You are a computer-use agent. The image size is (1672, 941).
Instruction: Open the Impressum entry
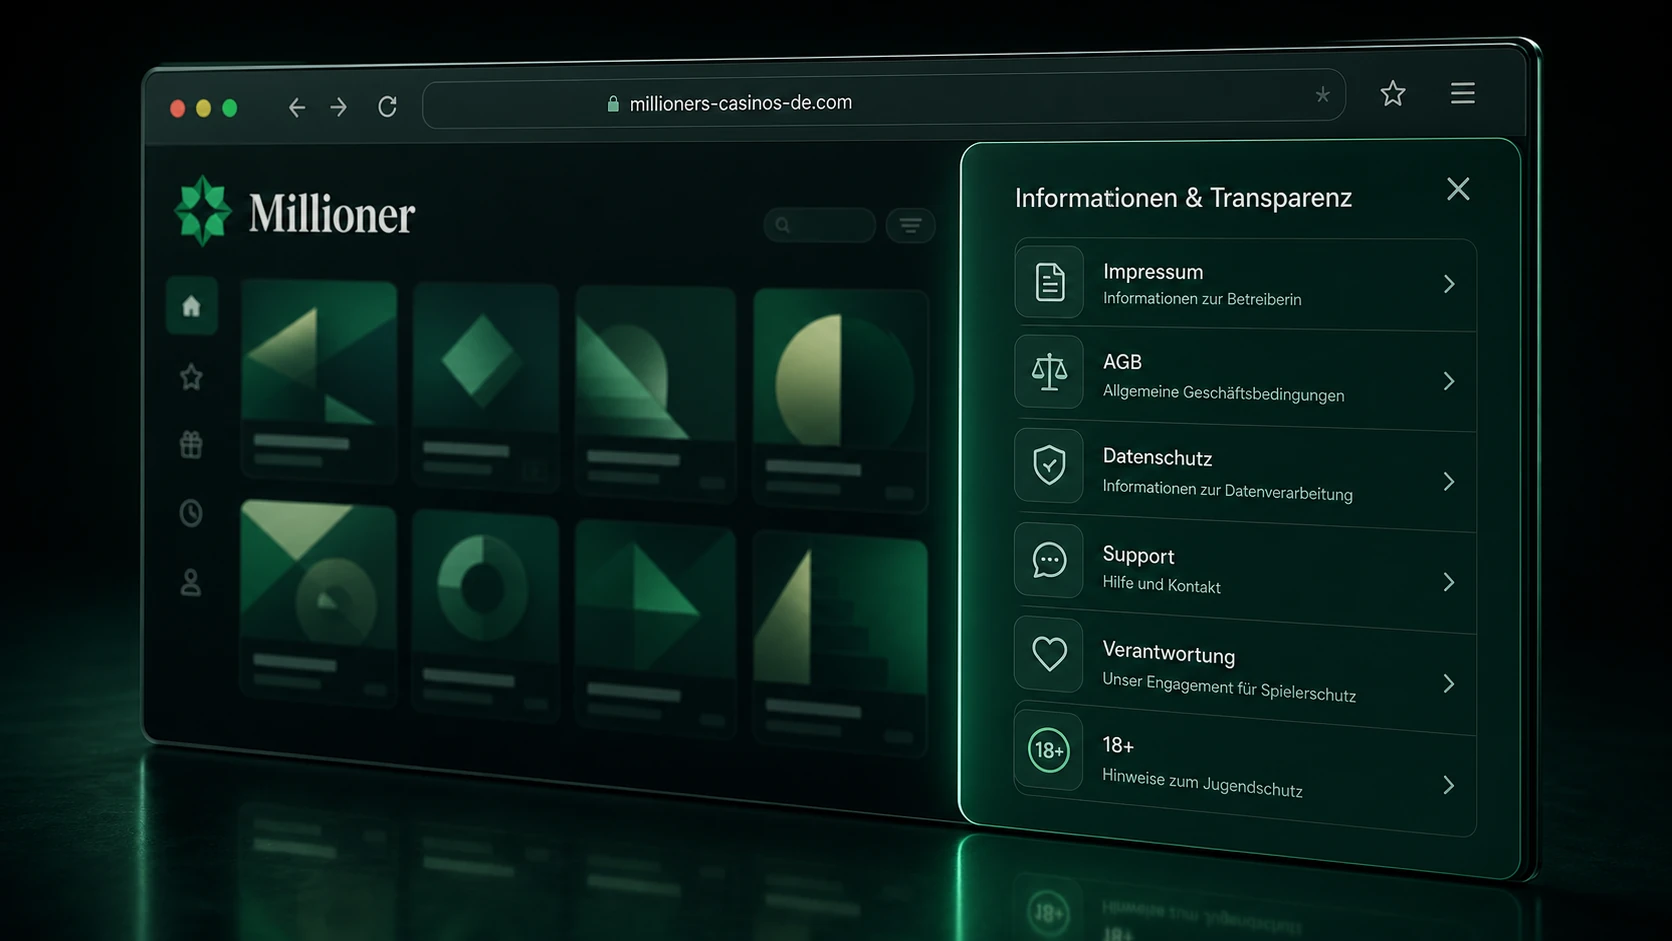pyautogui.click(x=1245, y=284)
